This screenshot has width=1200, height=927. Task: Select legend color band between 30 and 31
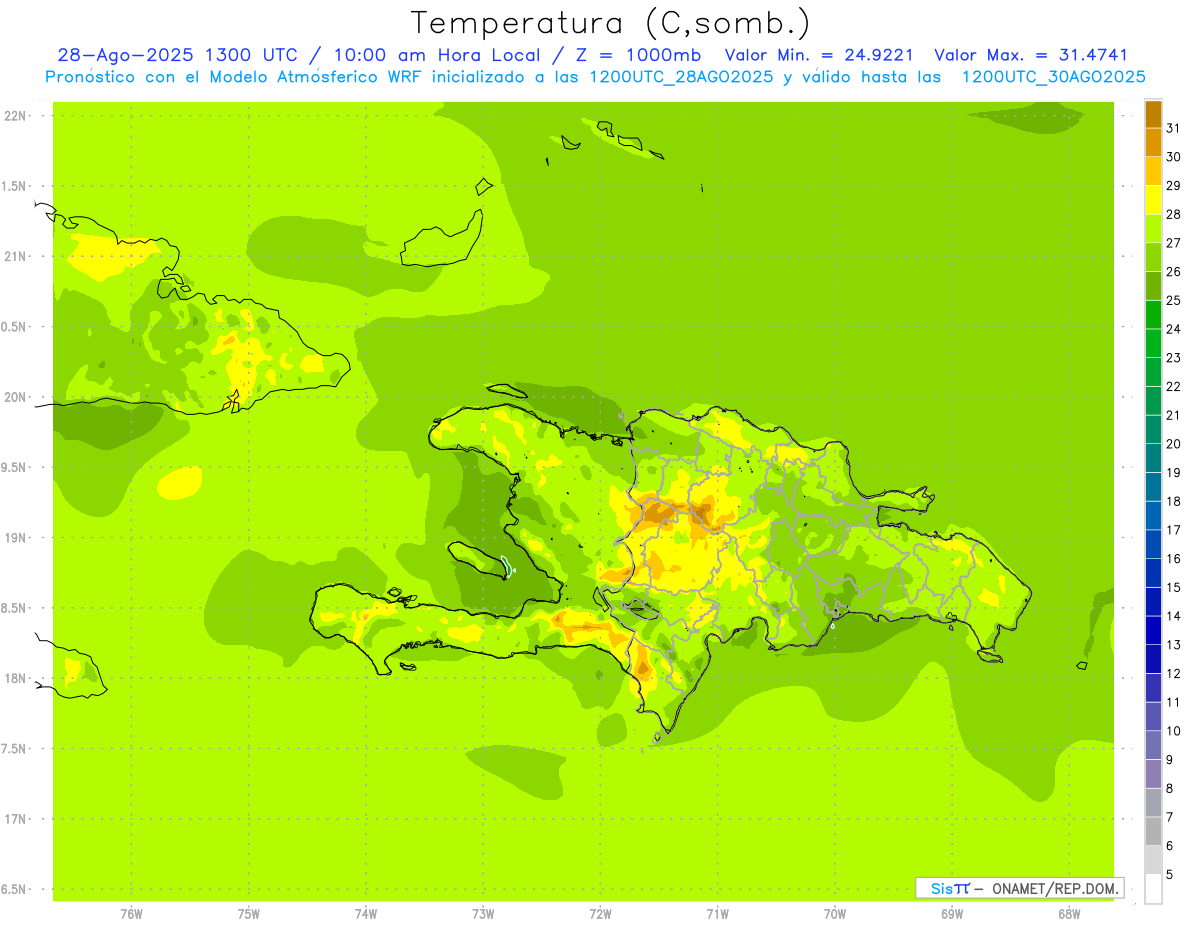(1153, 142)
